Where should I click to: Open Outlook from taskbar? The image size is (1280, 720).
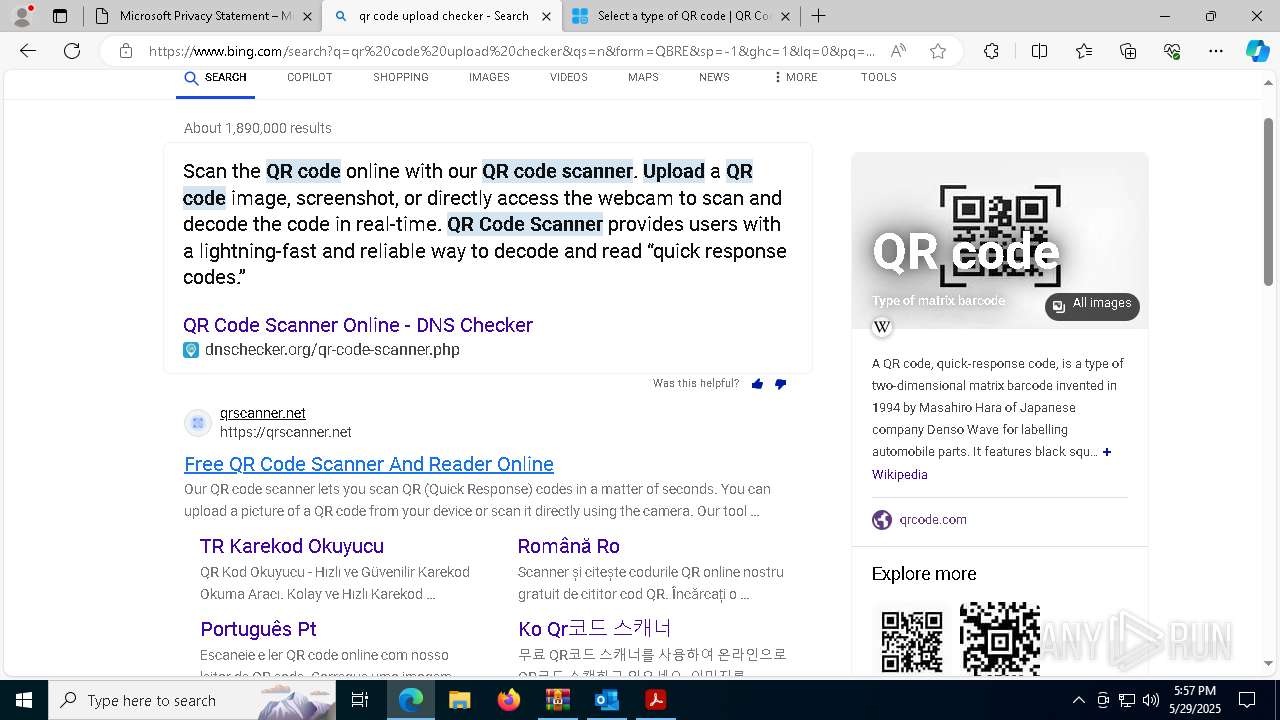click(606, 700)
